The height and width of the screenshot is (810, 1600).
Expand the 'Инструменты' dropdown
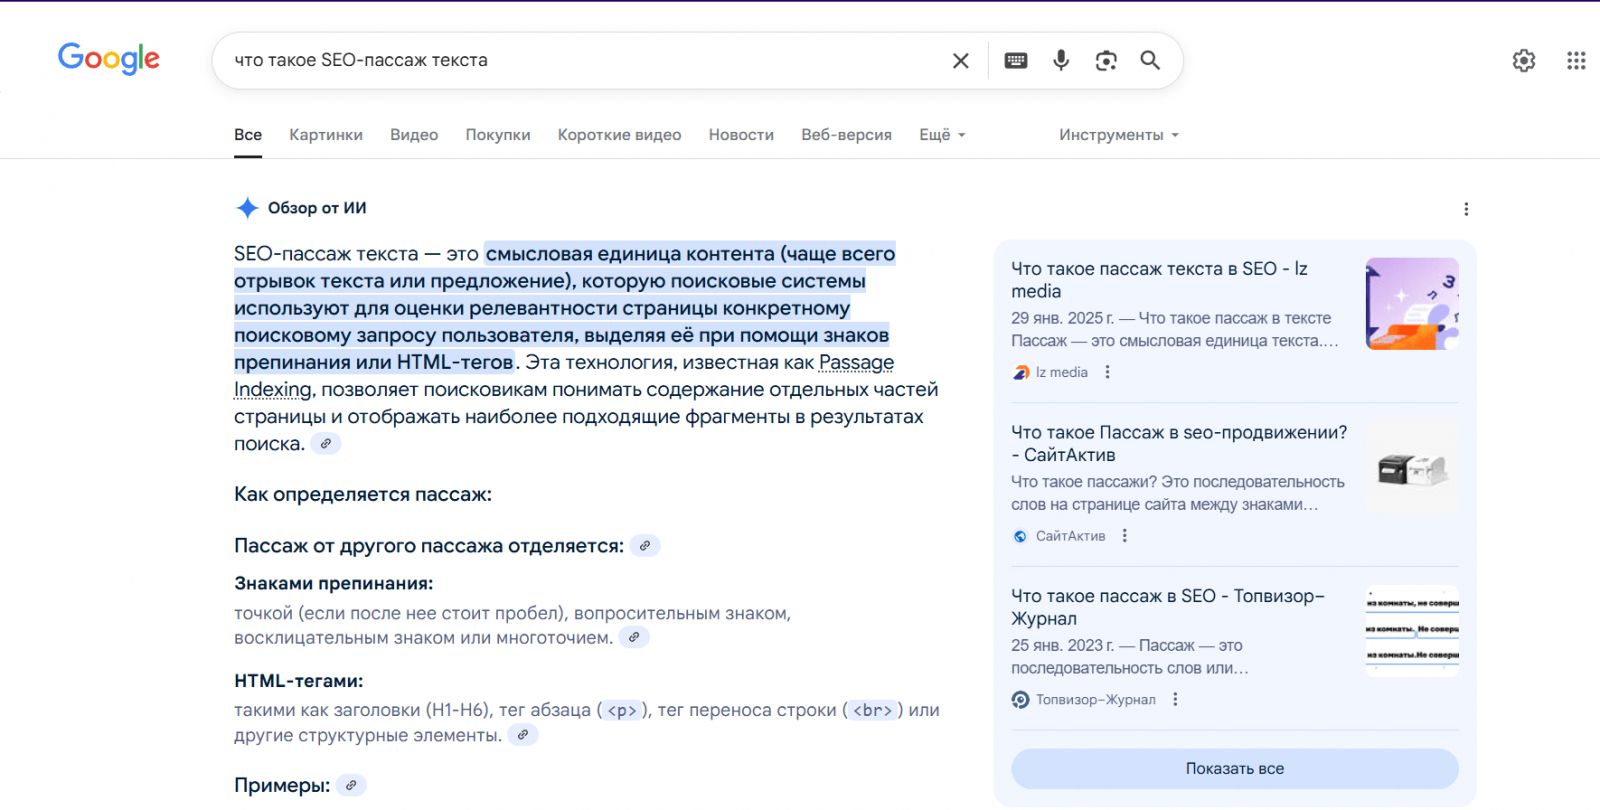coord(1118,135)
